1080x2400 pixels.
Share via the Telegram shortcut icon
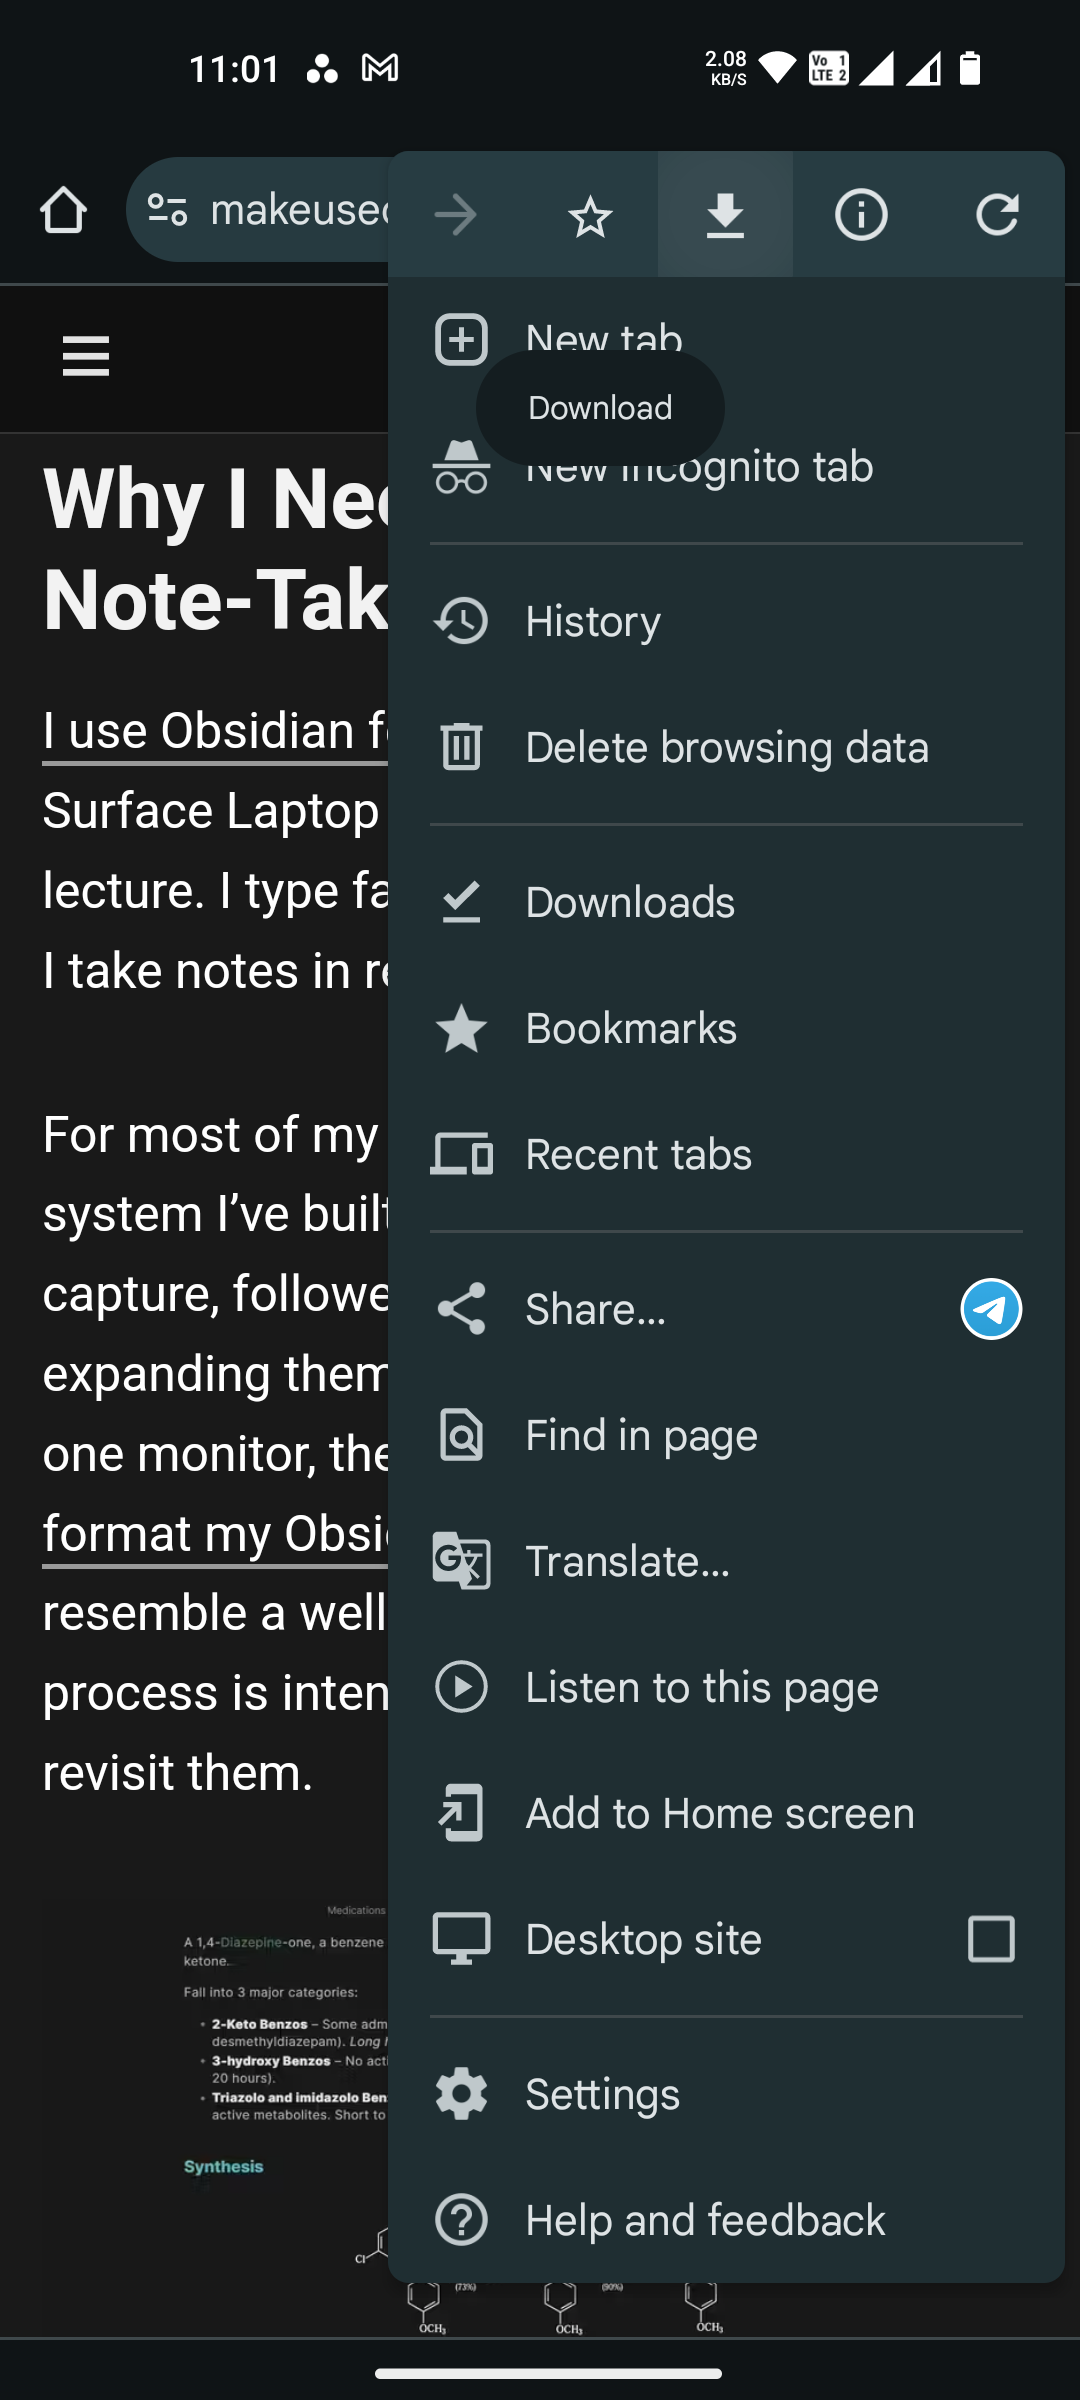pos(991,1309)
